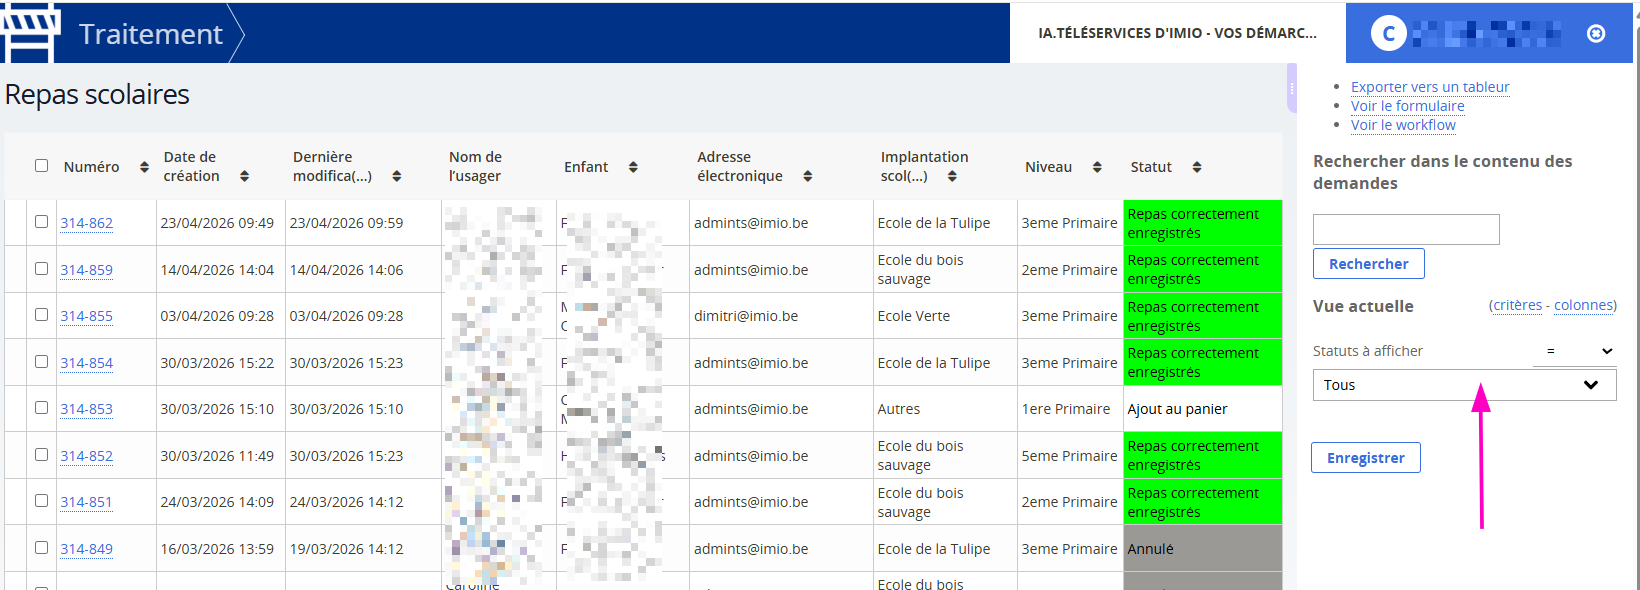
Task: Sort by Dernière modification arrows
Action: pyautogui.click(x=396, y=176)
